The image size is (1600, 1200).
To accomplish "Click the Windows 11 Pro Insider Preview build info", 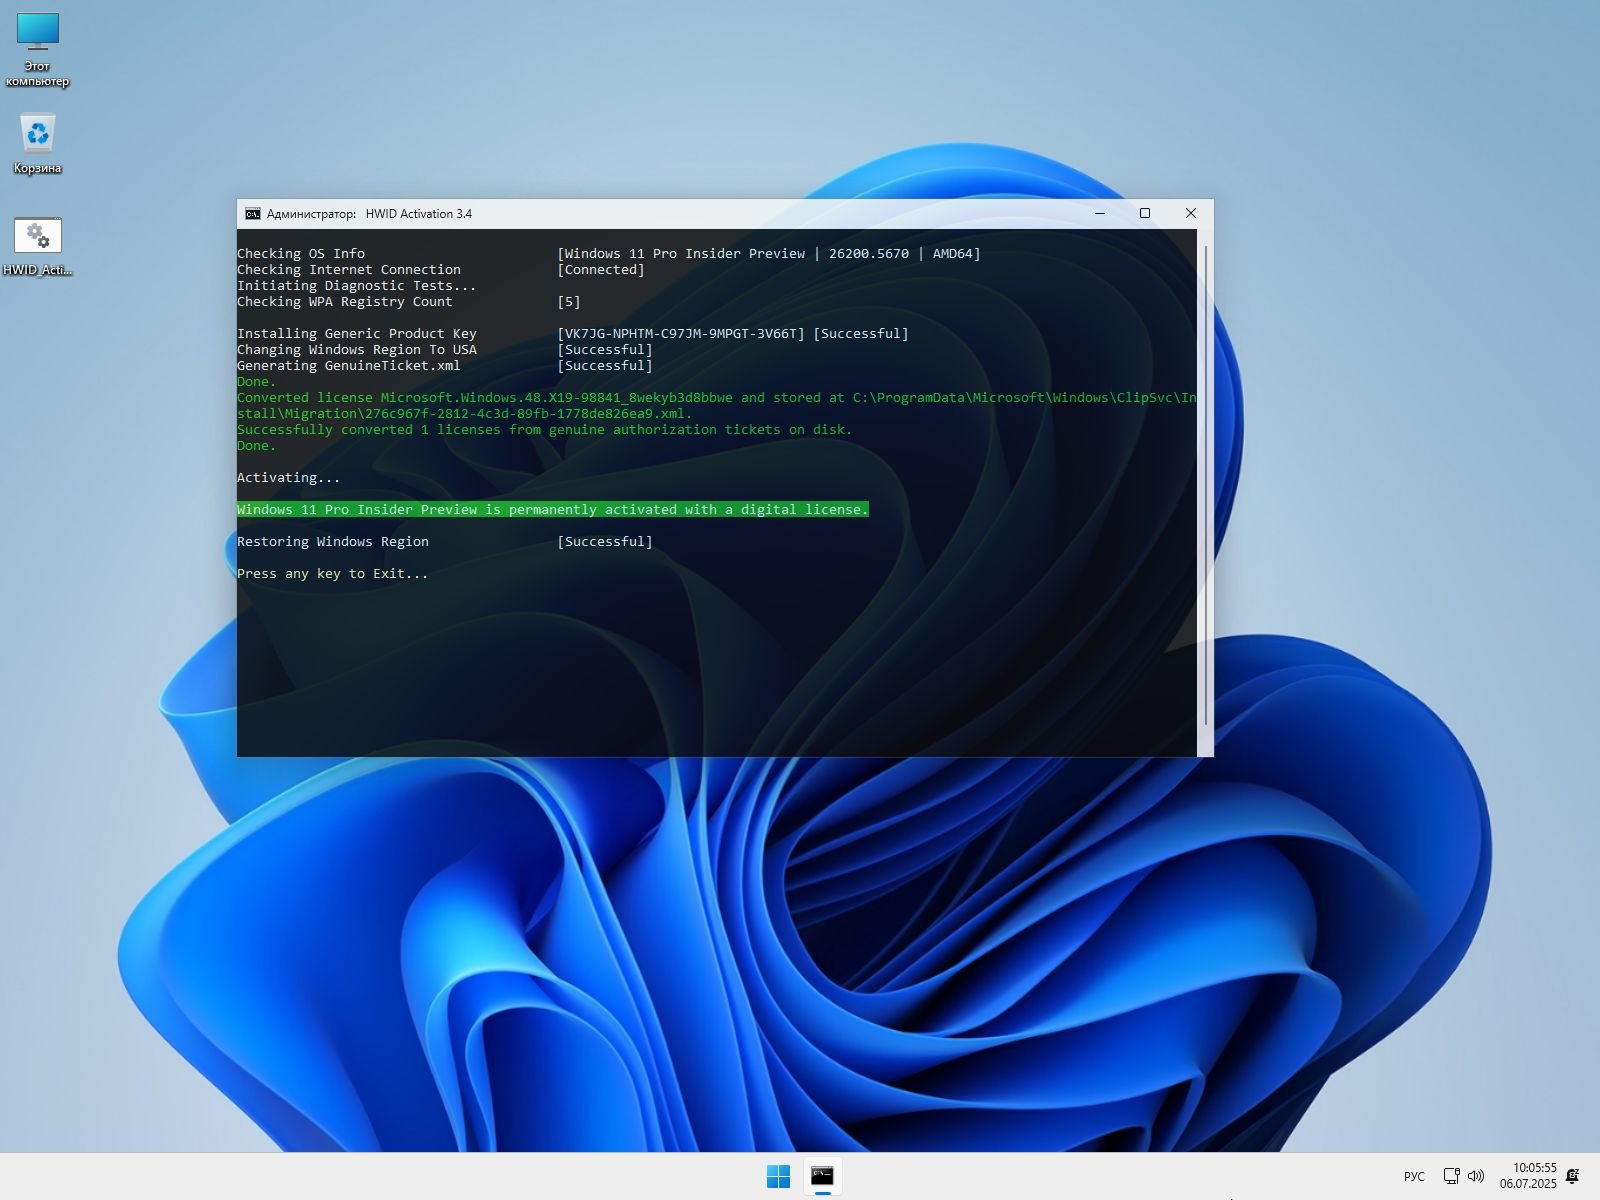I will pos(769,254).
